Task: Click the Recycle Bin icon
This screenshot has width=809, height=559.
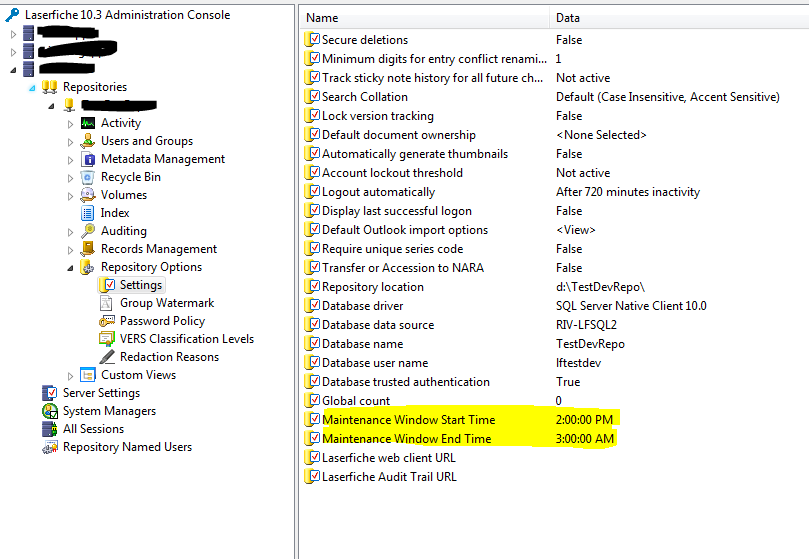Action: coord(88,177)
